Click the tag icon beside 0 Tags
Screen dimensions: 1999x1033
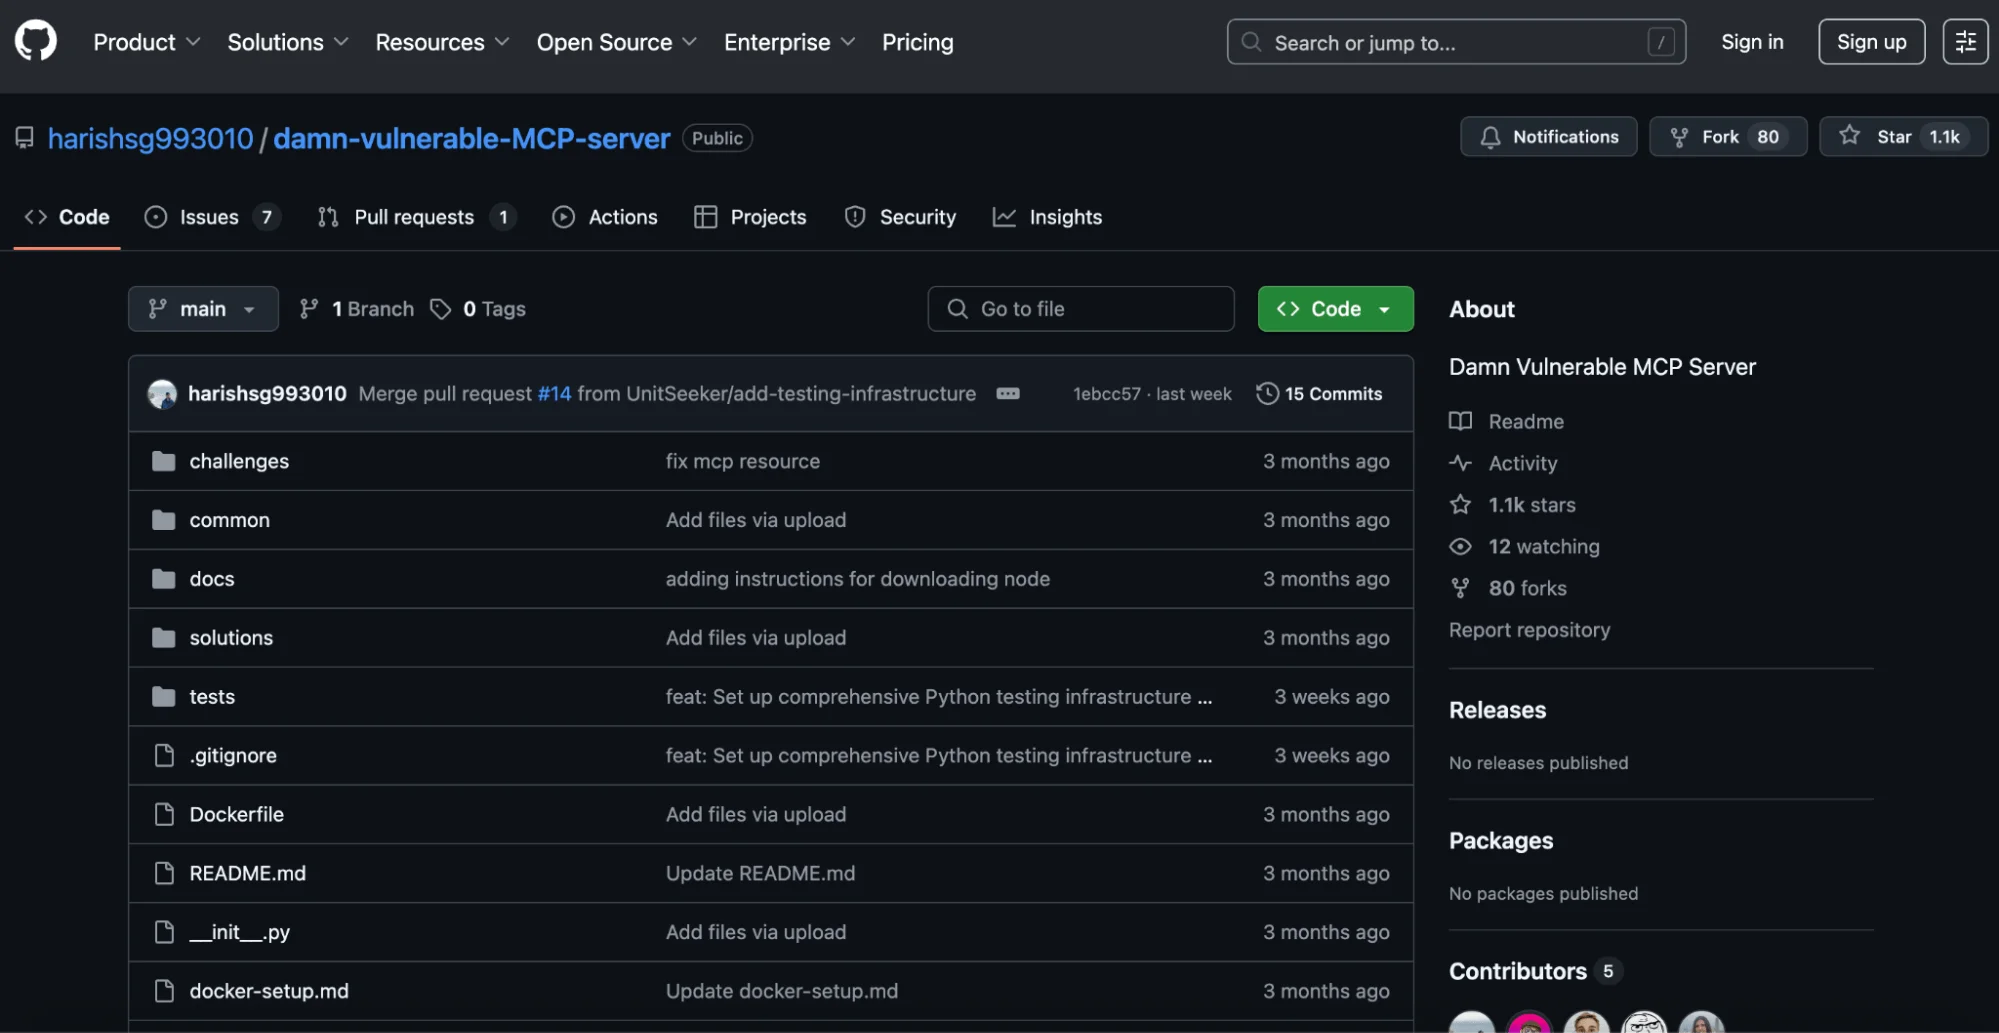click(440, 309)
